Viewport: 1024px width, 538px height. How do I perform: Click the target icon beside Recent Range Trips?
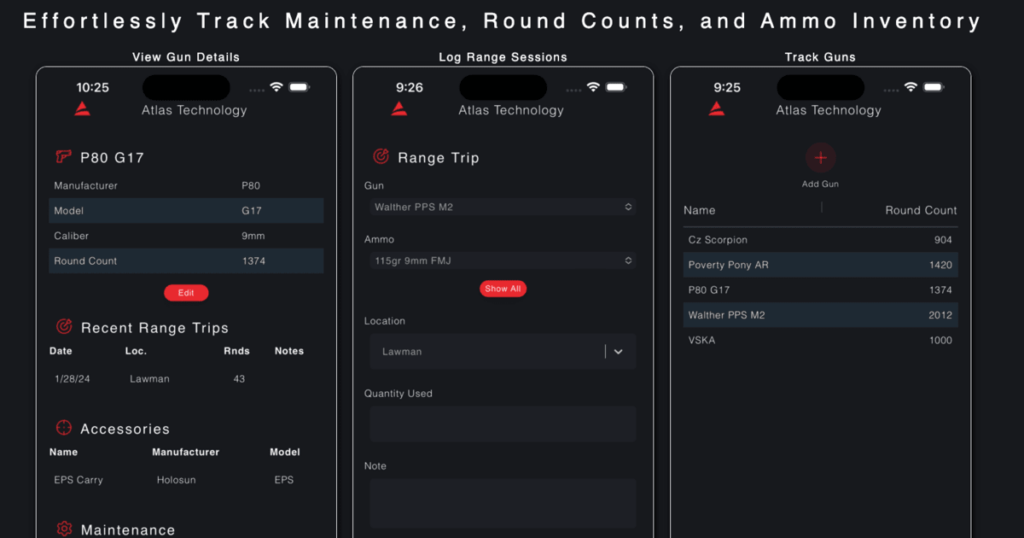click(x=64, y=327)
